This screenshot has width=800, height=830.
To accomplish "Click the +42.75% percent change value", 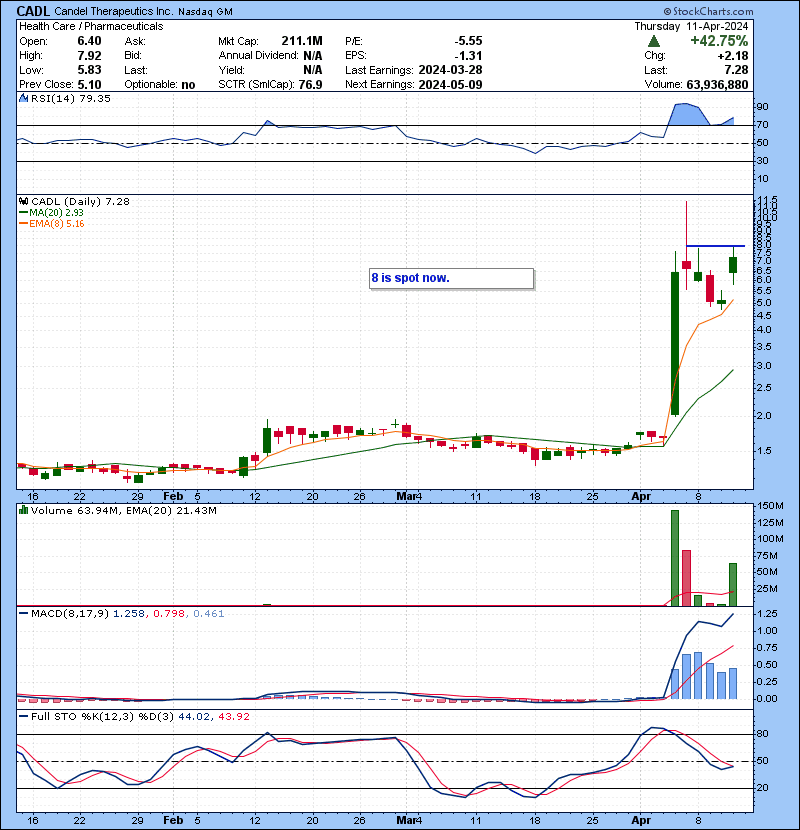I will coord(719,41).
